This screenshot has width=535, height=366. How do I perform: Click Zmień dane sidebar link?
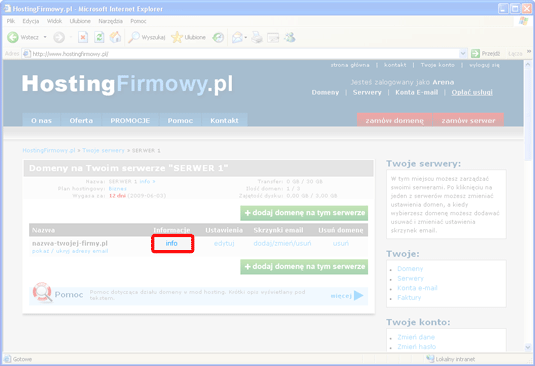point(416,337)
